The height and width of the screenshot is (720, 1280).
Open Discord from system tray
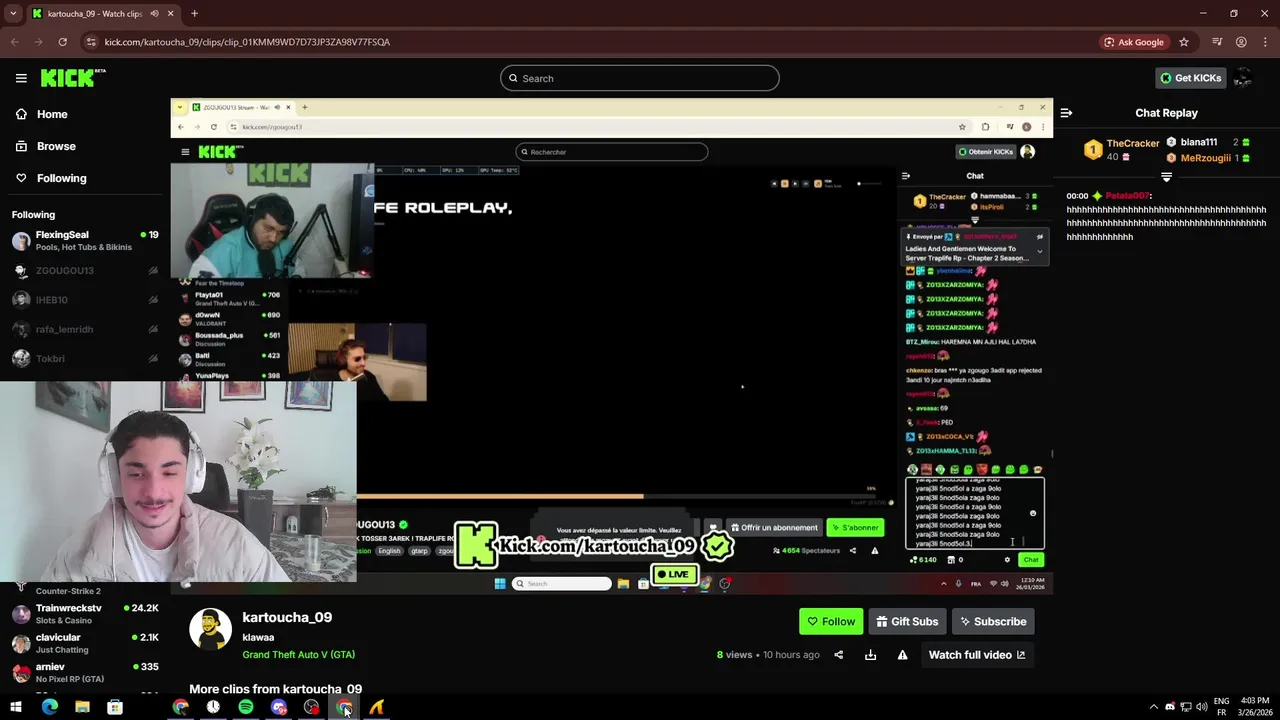(x=1170, y=707)
